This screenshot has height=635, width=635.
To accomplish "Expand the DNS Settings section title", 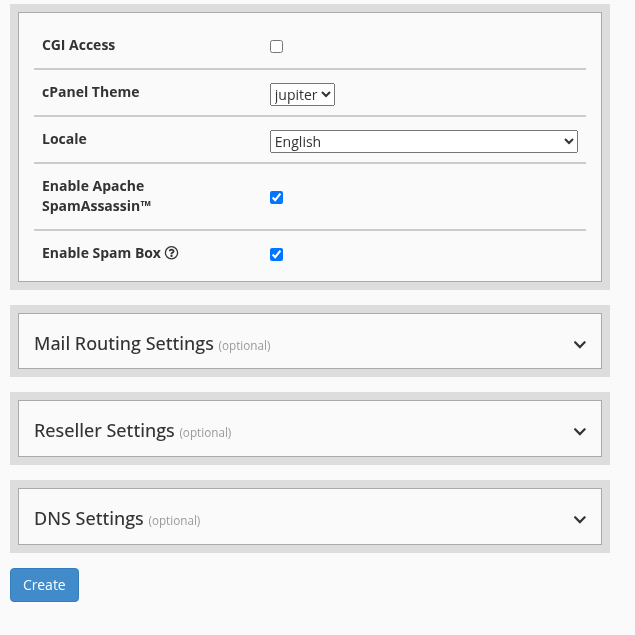I will click(x=89, y=518).
